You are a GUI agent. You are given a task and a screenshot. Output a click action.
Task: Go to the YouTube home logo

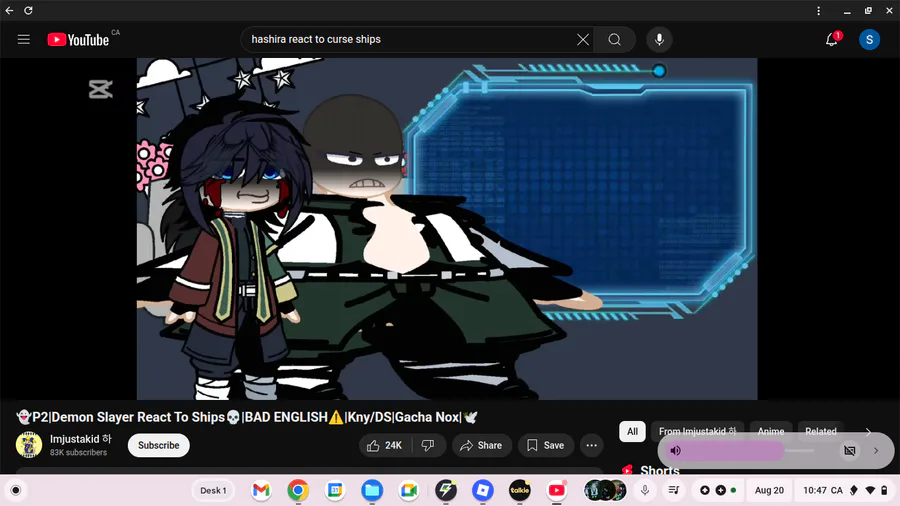[78, 40]
